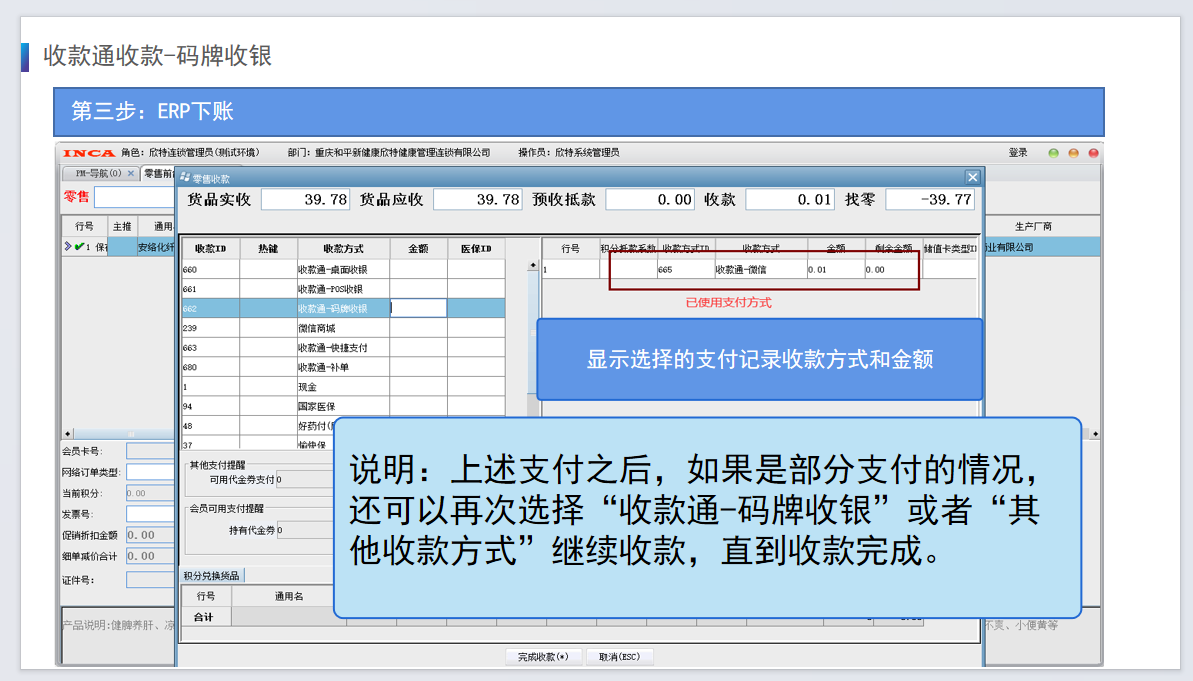Click the 零售收款 dialog title icon
Viewport: 1193px width, 681px height.
point(185,178)
